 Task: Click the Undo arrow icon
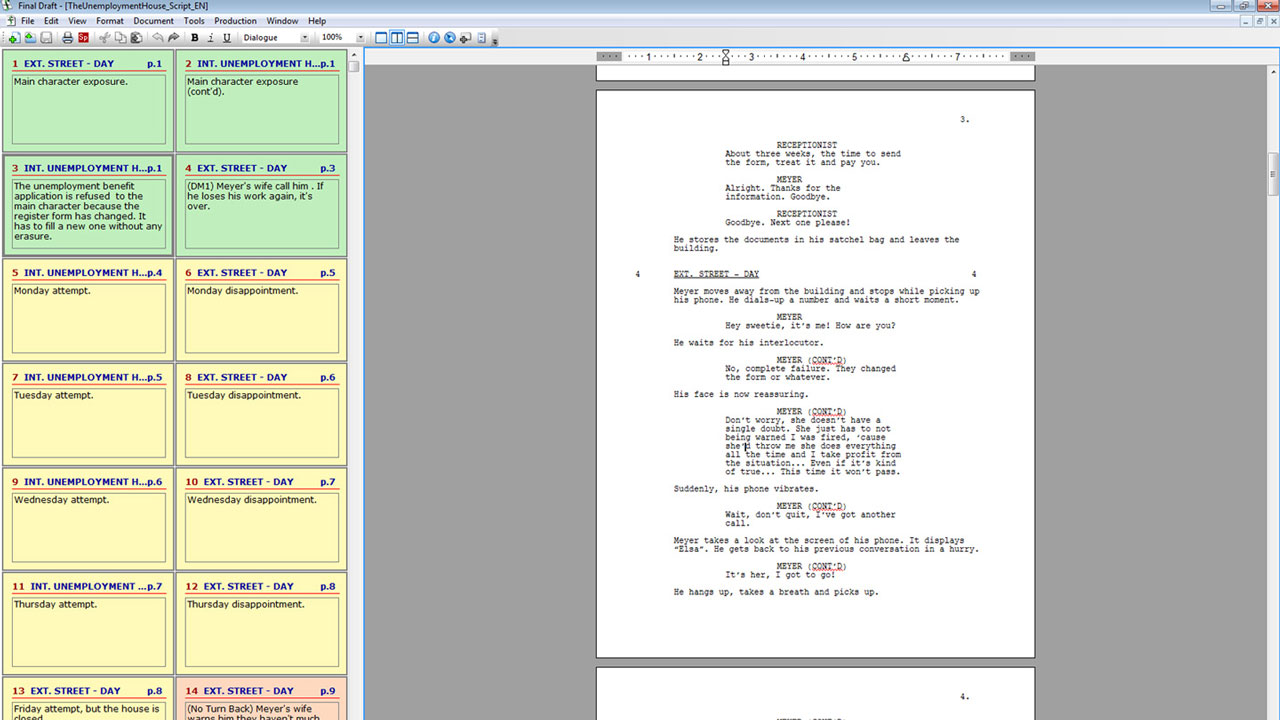tap(158, 38)
